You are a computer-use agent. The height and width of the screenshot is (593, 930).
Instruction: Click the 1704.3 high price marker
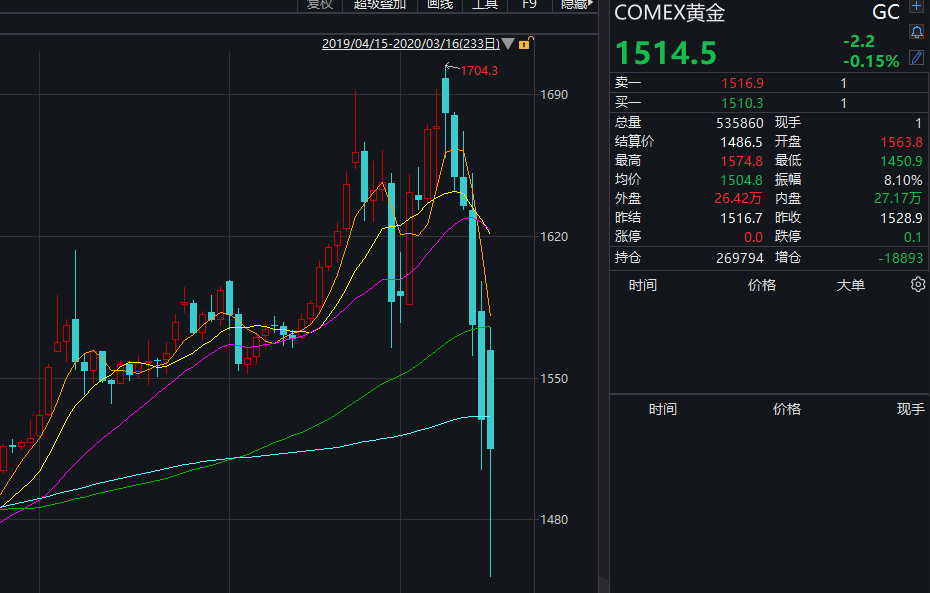pos(479,70)
